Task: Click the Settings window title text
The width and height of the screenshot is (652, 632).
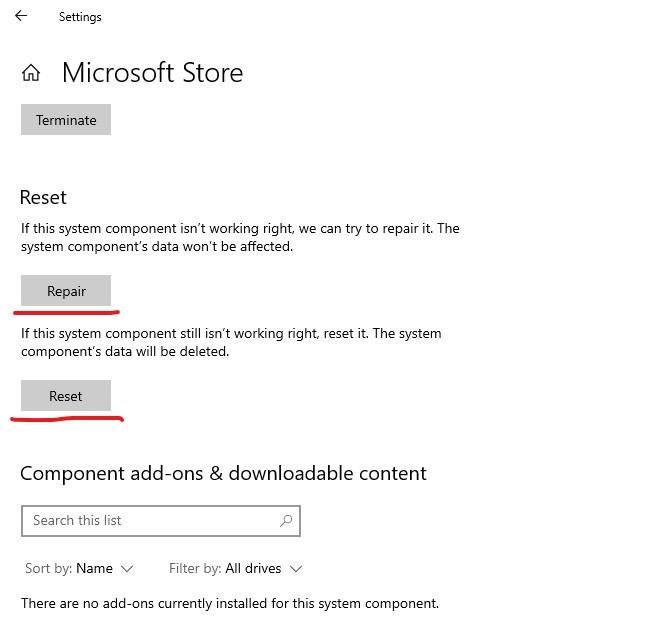Action: 80,17
